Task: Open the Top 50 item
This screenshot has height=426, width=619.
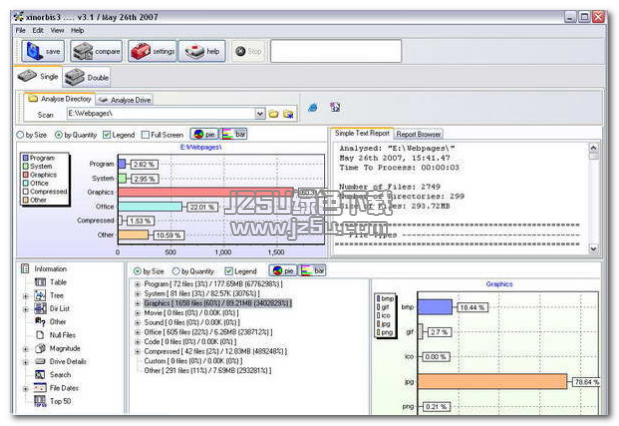Action: pyautogui.click(x=53, y=401)
